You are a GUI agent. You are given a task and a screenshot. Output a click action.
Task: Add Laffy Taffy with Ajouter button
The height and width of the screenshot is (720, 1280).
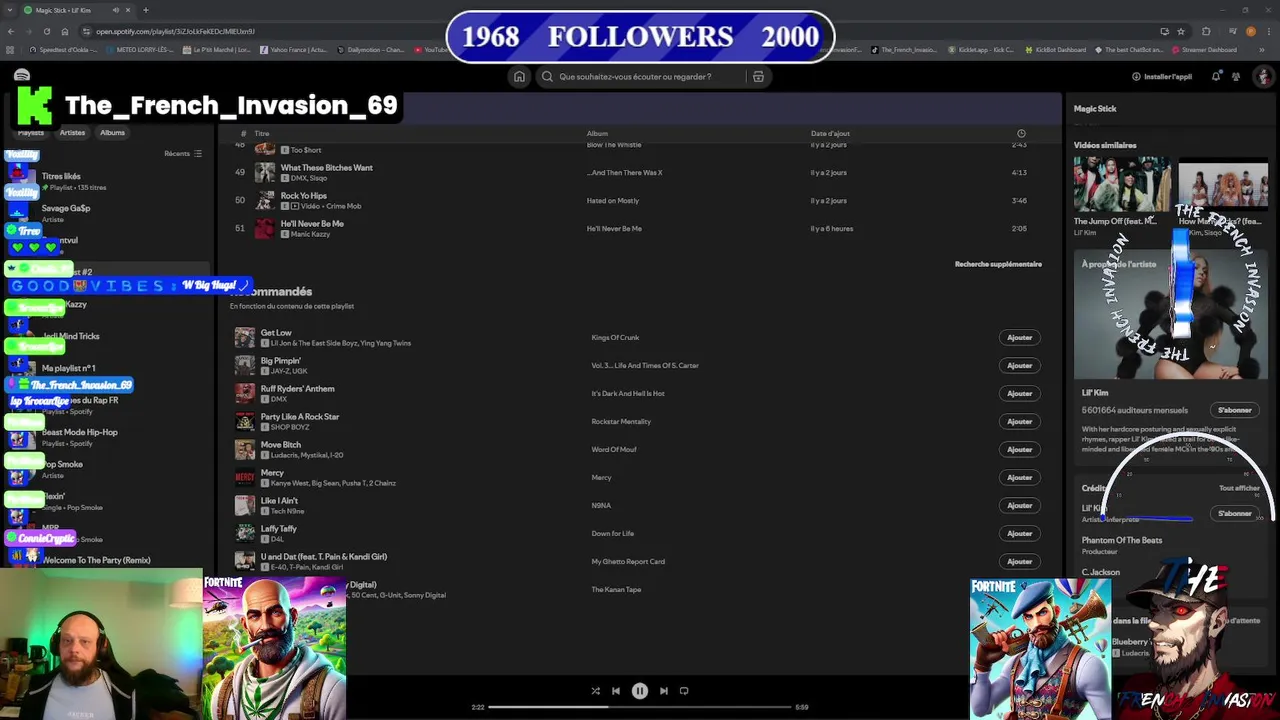click(x=1019, y=533)
